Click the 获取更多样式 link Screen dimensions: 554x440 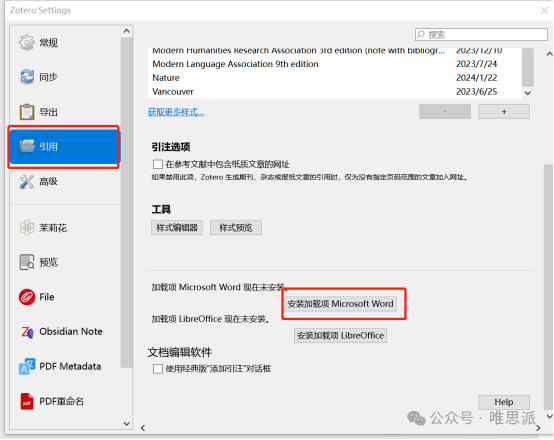coord(176,112)
